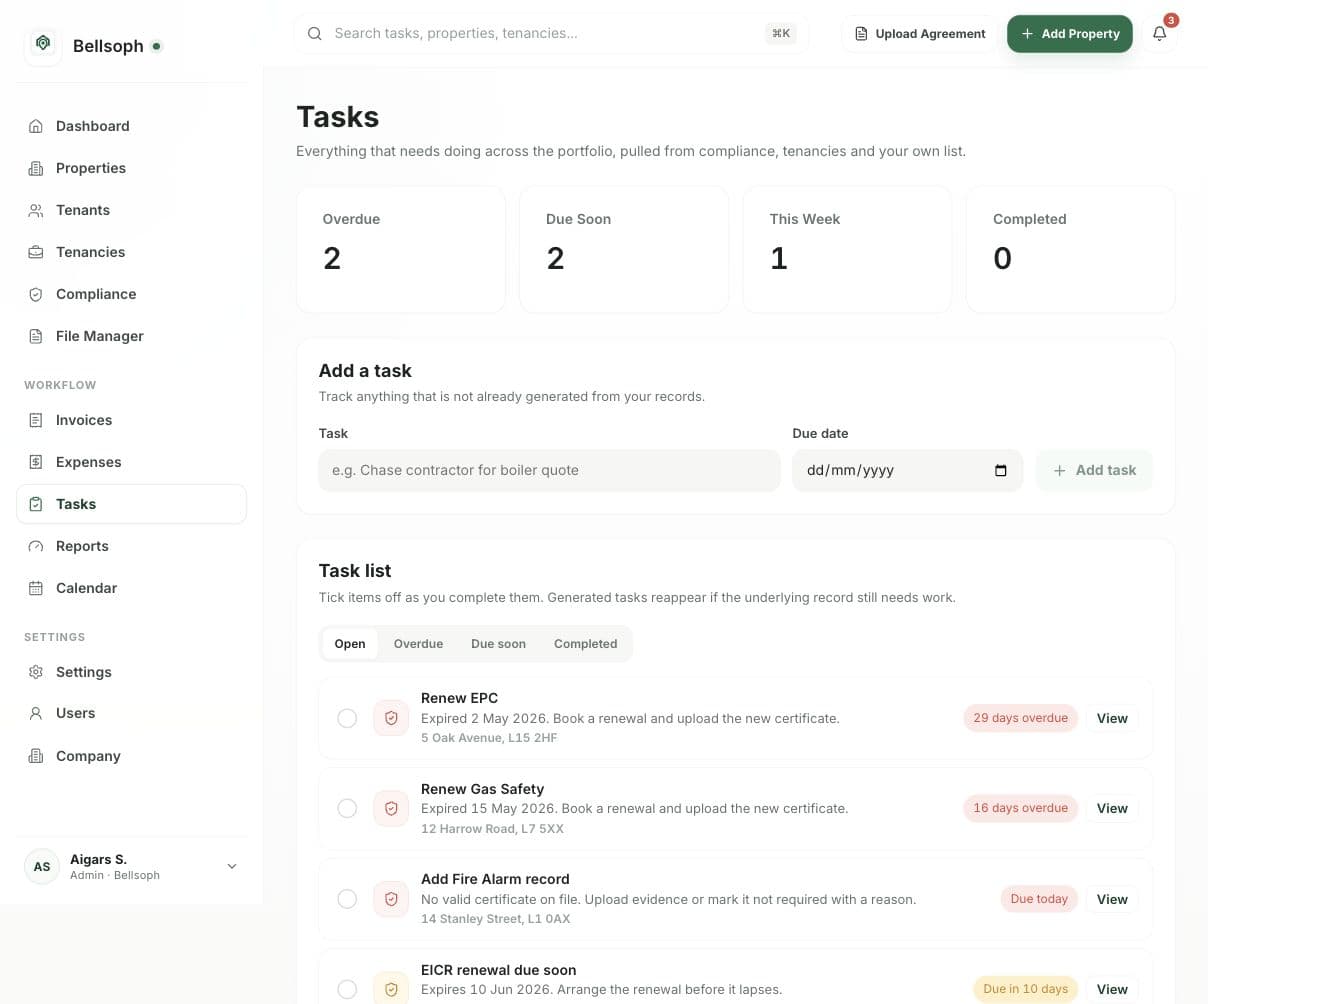Viewport: 1341px width, 1004px height.
Task: Click the address 14 Stanley Street, L1 0AX
Action: (495, 919)
